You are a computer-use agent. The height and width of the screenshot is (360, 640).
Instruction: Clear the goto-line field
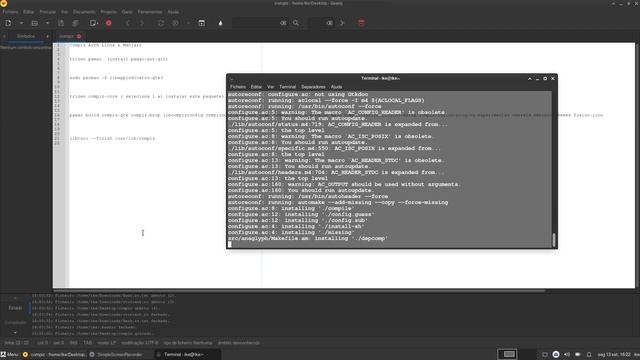coord(329,23)
